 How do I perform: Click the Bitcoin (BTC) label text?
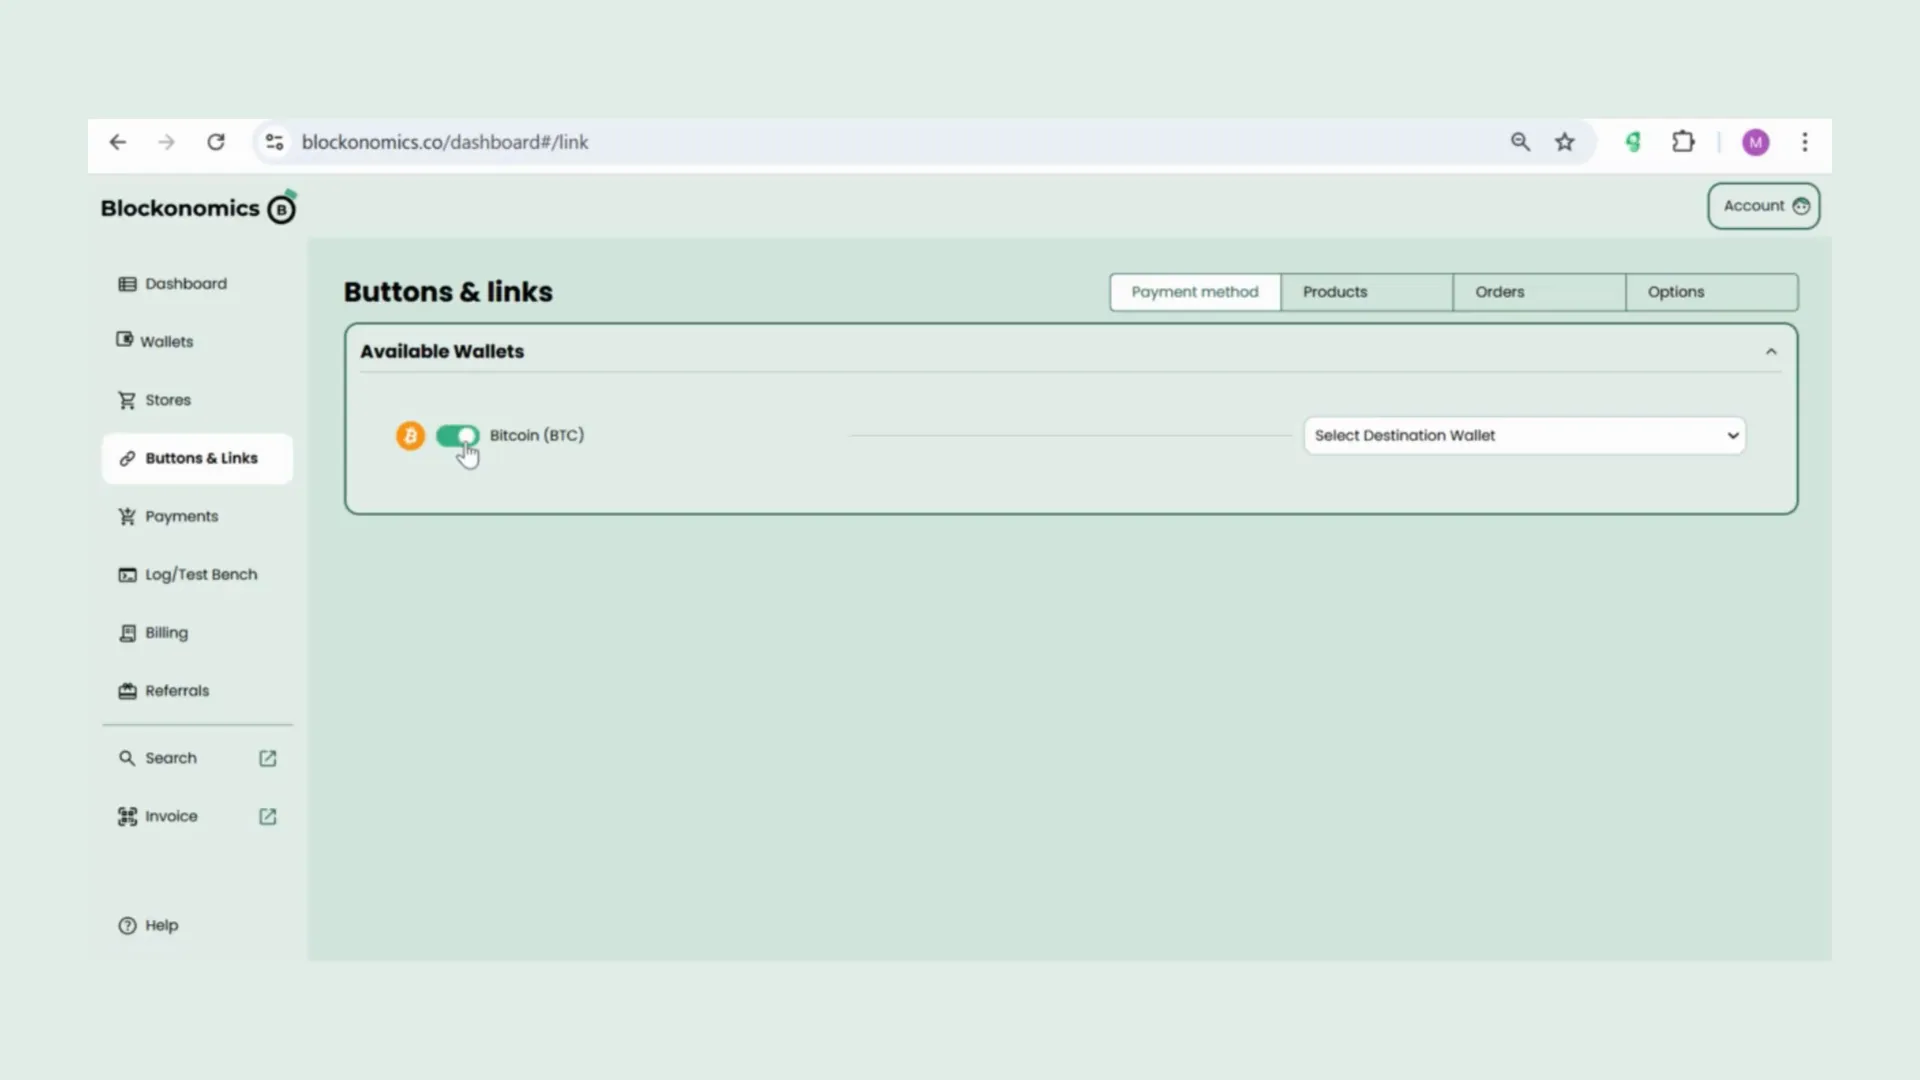[537, 435]
